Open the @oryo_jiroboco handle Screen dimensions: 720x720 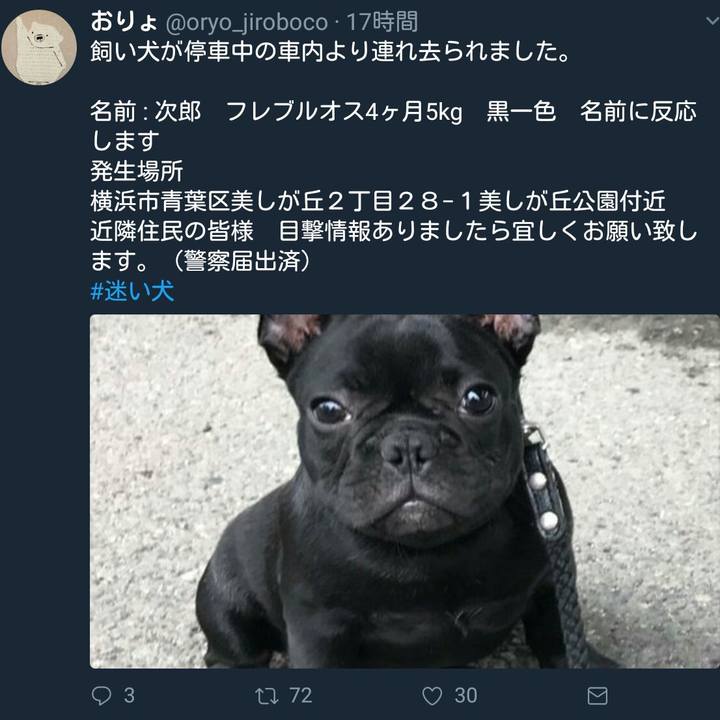click(x=247, y=23)
